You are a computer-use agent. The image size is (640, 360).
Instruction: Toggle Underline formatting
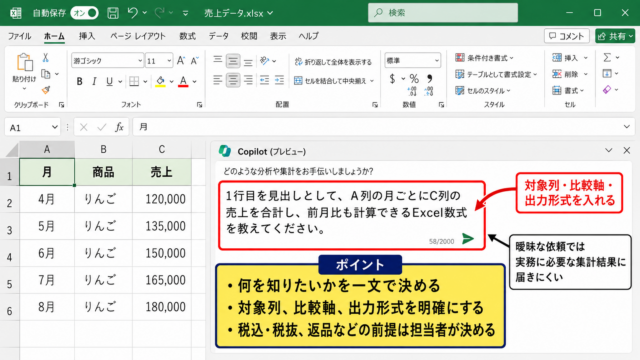109,81
